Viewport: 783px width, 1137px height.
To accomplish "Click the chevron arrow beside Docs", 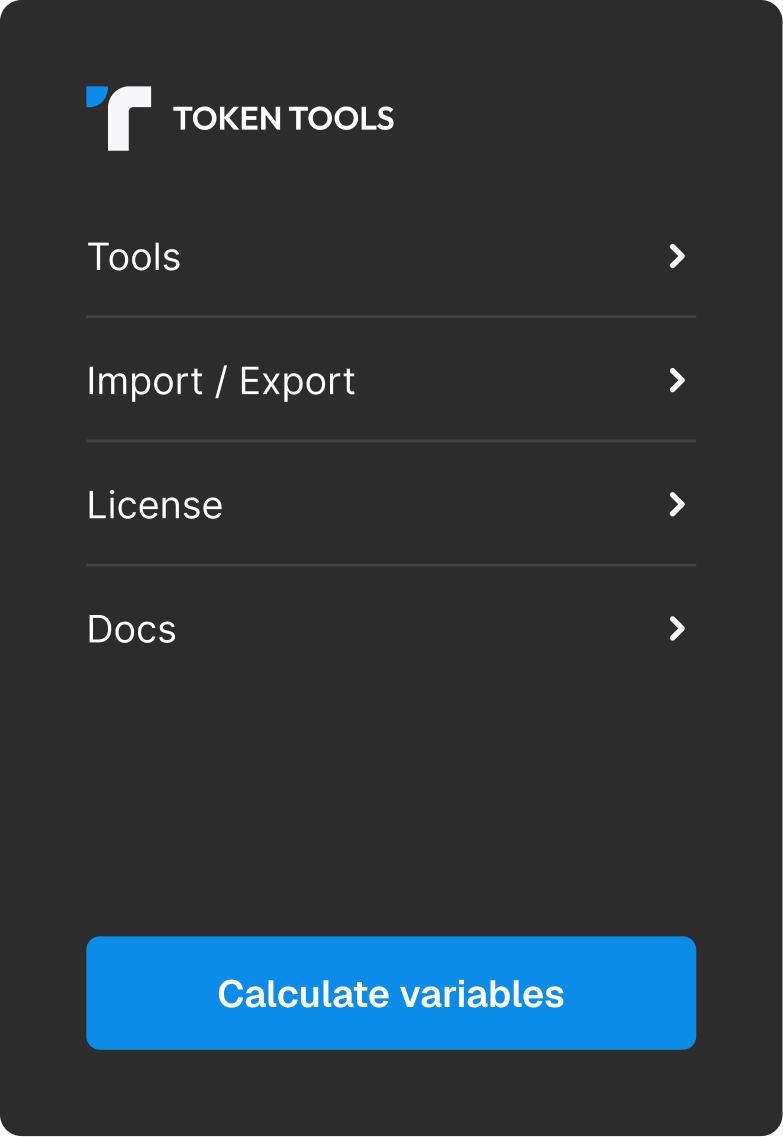I will [677, 629].
